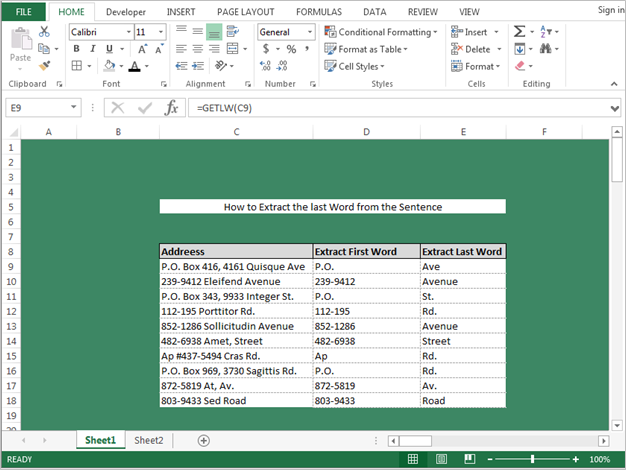This screenshot has height=470, width=626.
Task: Click the formula bar input field
Action: pyautogui.click(x=399, y=108)
